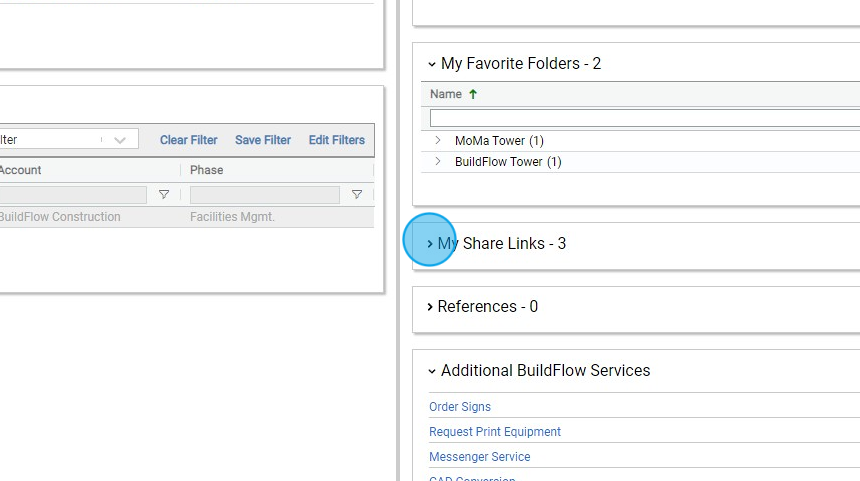Open the Order Signs service link
Image resolution: width=860 pixels, height=481 pixels.
(460, 407)
